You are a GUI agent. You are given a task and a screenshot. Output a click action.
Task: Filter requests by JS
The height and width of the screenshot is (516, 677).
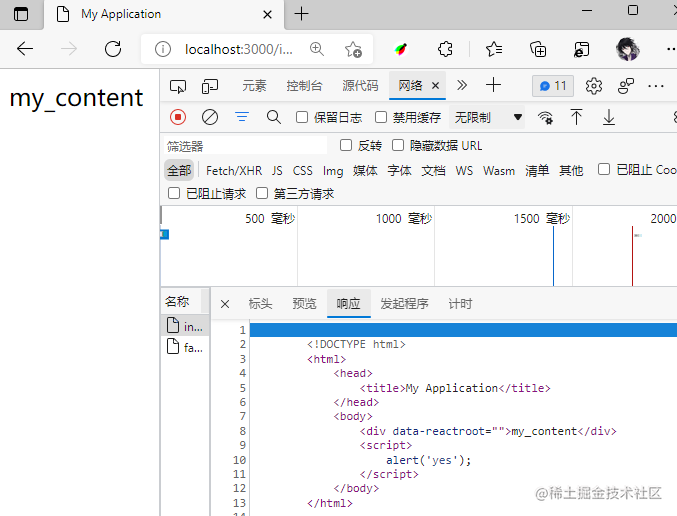coord(277,171)
